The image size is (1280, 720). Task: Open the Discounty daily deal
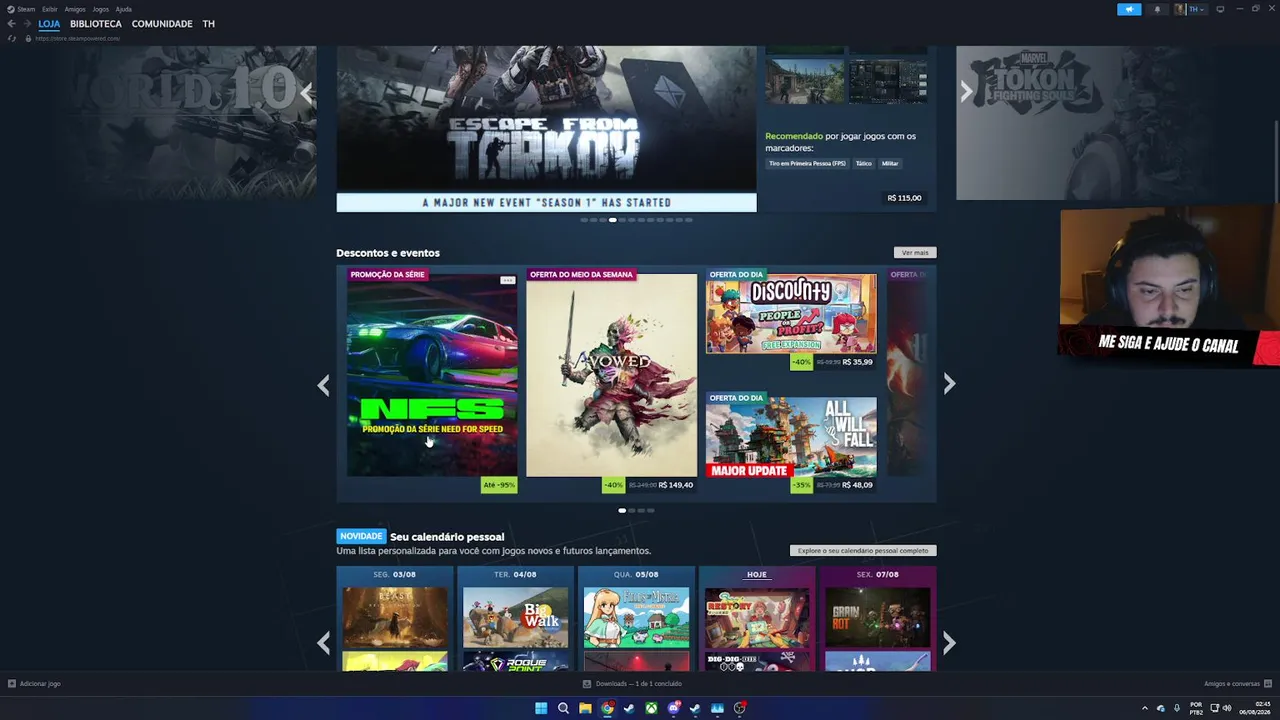click(791, 313)
